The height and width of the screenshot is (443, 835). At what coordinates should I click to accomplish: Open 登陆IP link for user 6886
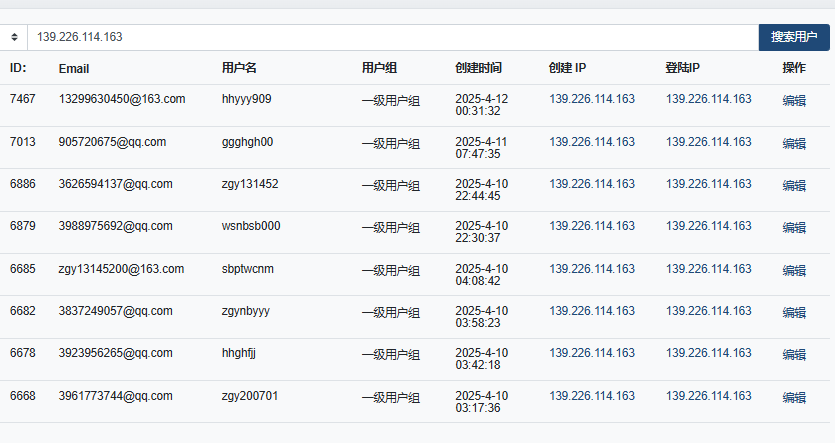[x=709, y=184]
